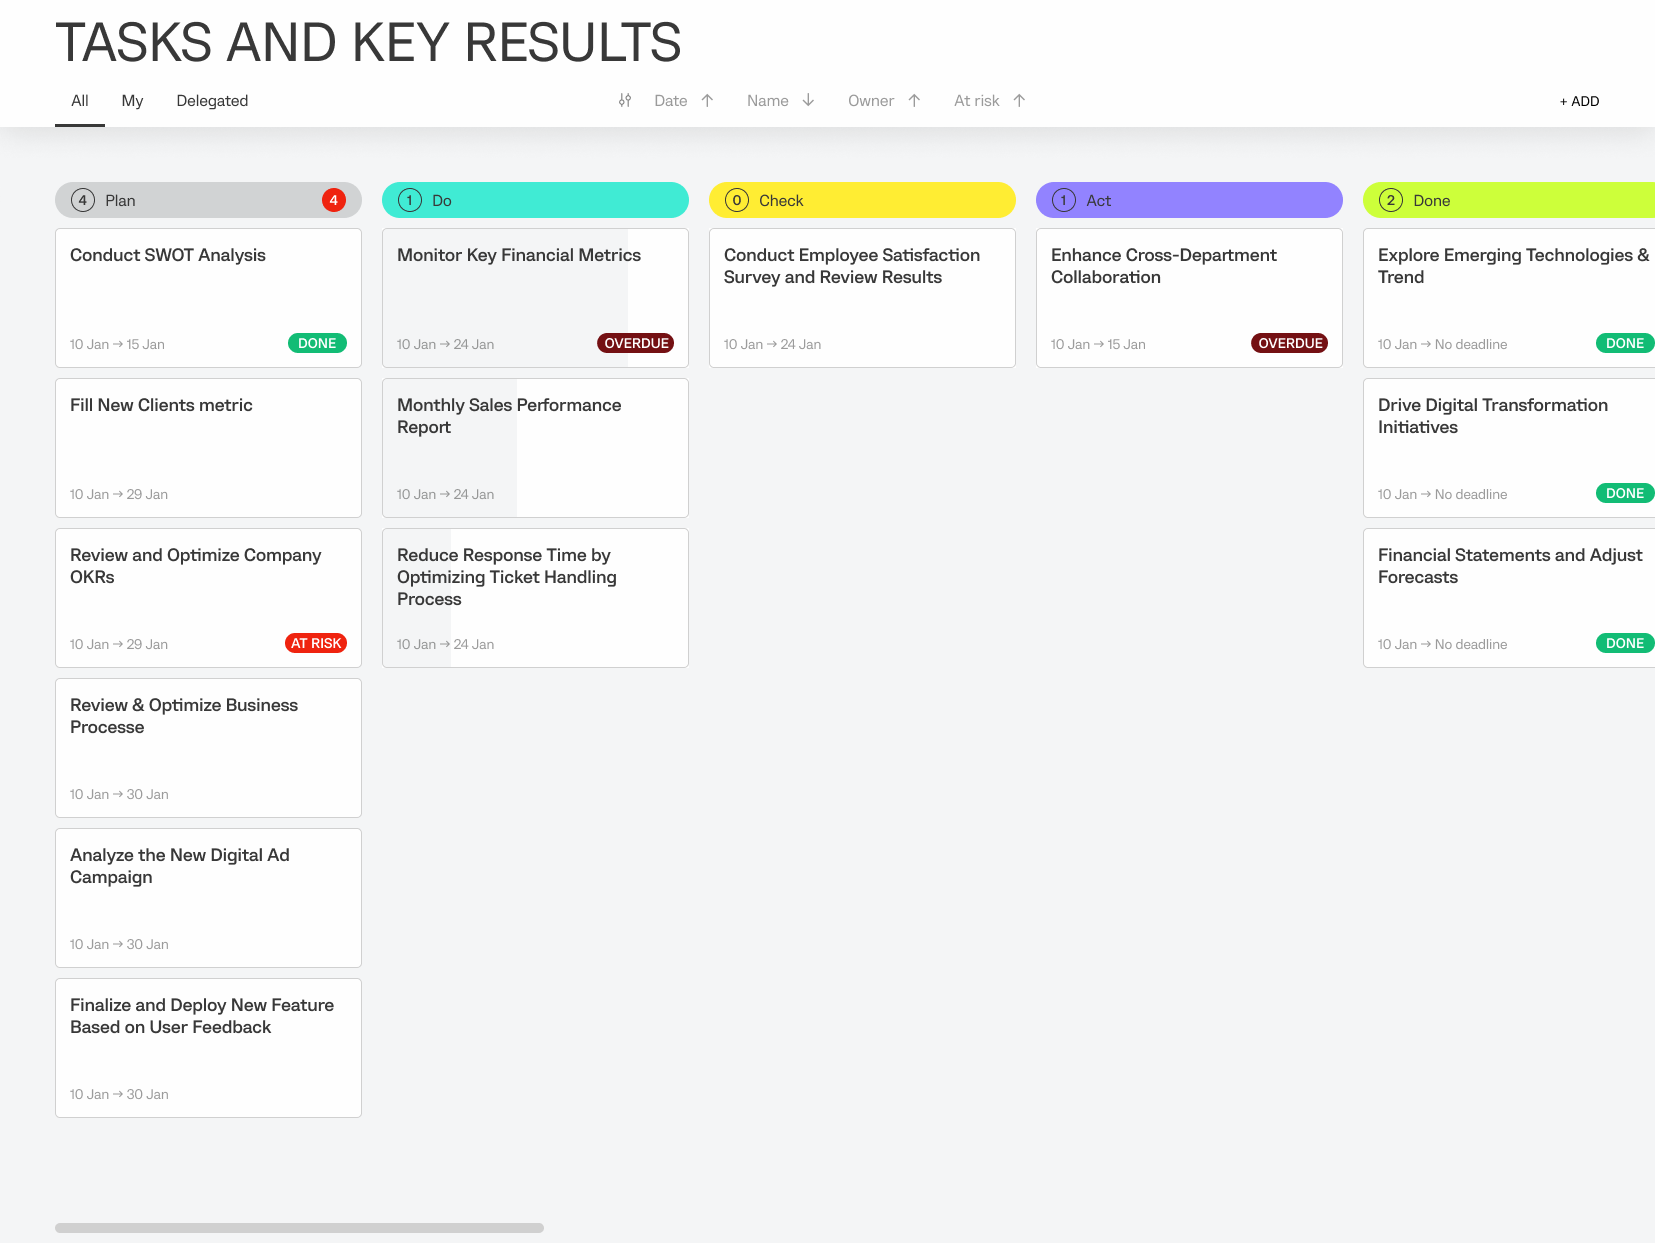Click the Do column count circle
The width and height of the screenshot is (1655, 1243).
pos(410,200)
